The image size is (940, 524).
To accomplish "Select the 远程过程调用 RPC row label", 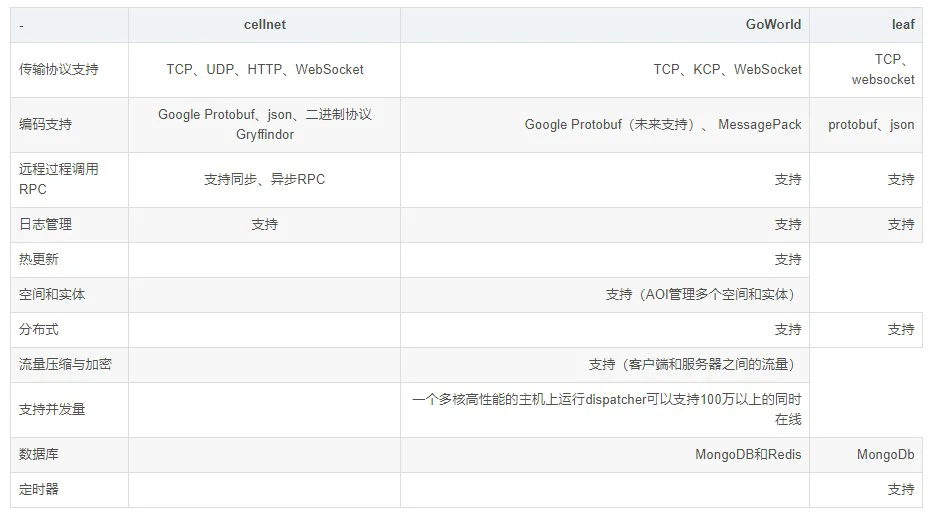I will coord(59,179).
